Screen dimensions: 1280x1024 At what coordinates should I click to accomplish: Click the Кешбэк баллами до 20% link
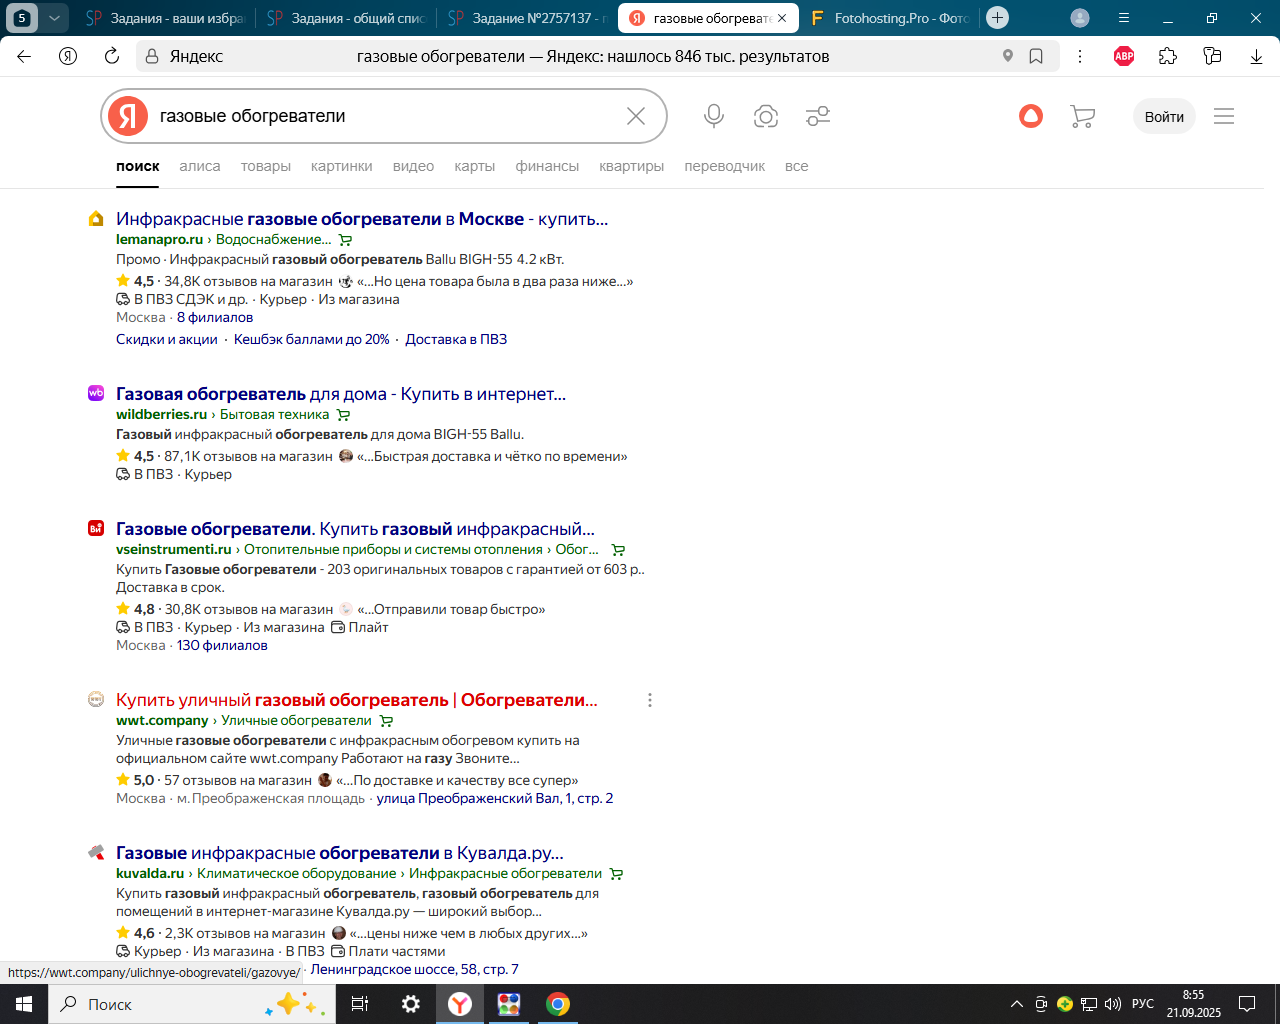click(312, 339)
